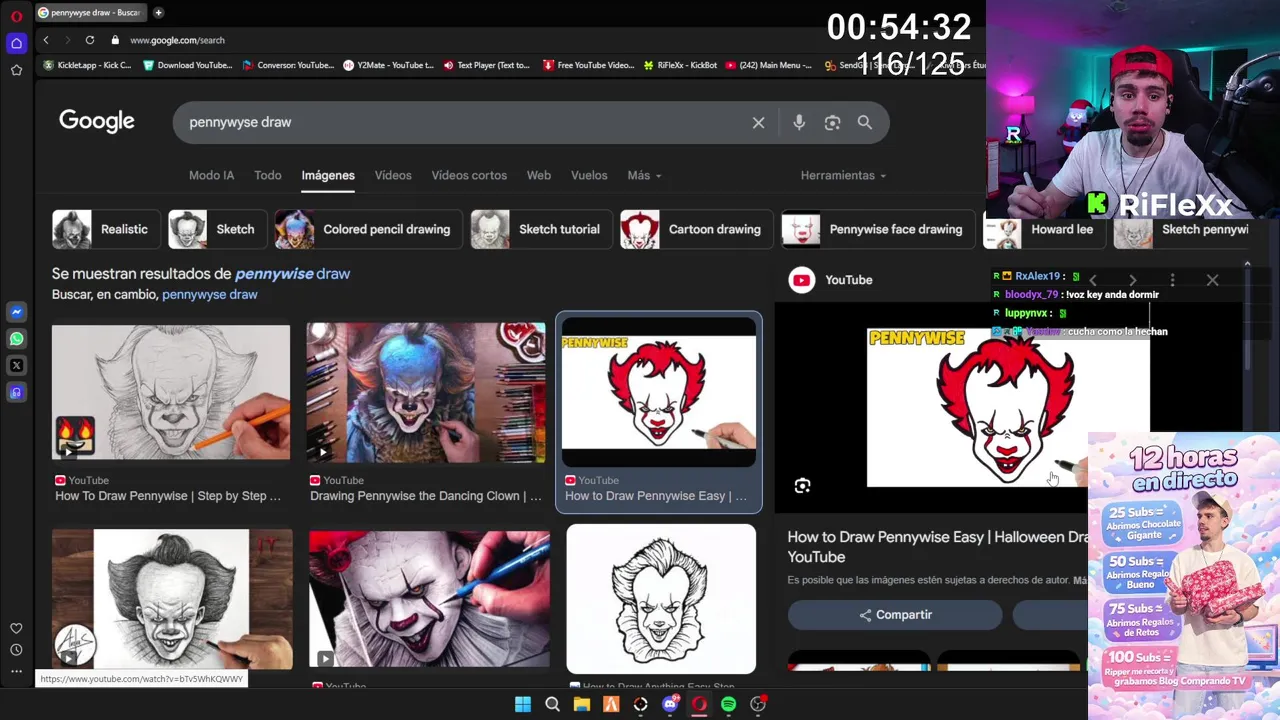Select the pennywyse draw browser tab
The image size is (1280, 720).
click(x=90, y=13)
